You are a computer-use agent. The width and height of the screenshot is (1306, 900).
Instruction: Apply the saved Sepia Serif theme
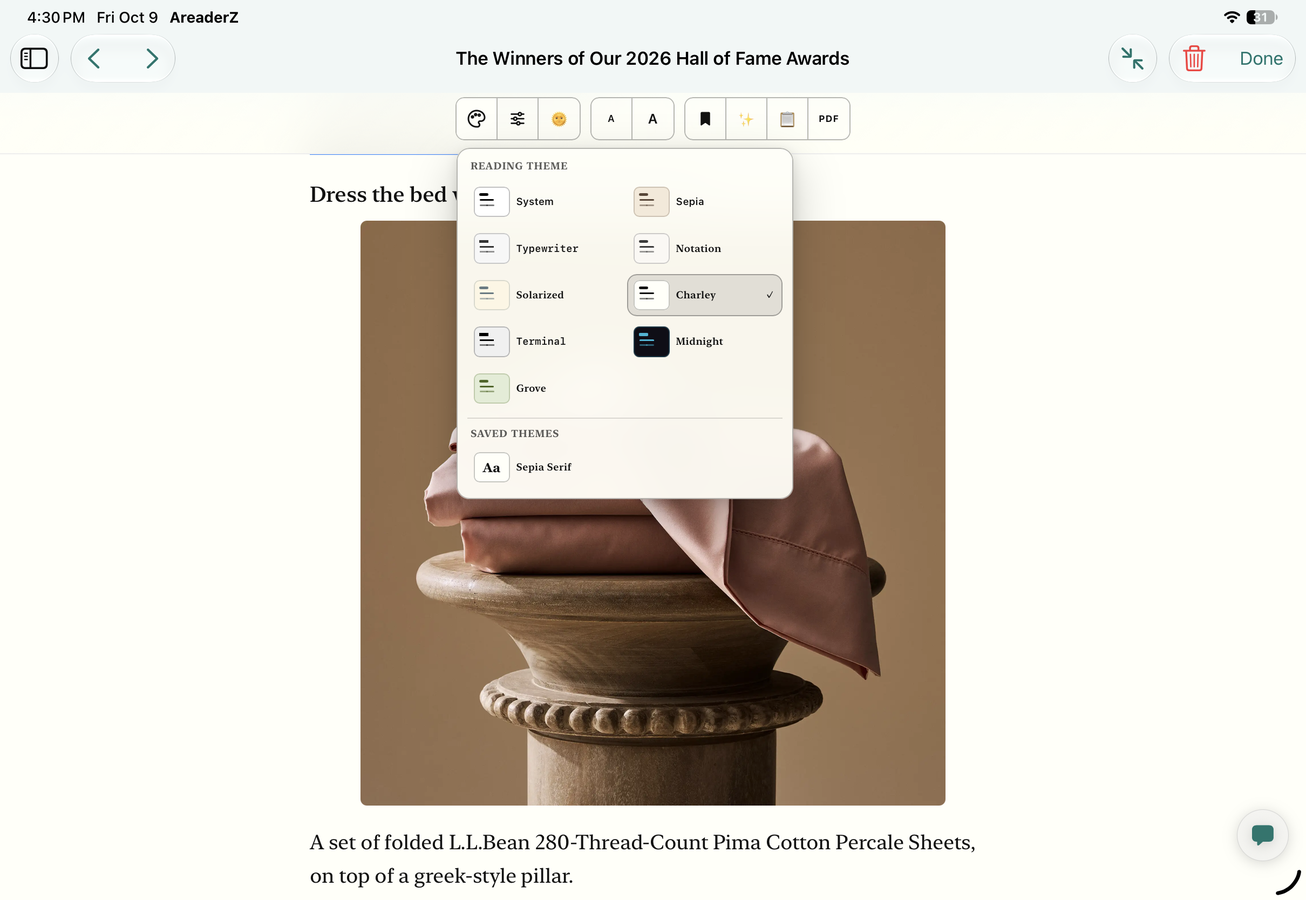click(x=545, y=467)
